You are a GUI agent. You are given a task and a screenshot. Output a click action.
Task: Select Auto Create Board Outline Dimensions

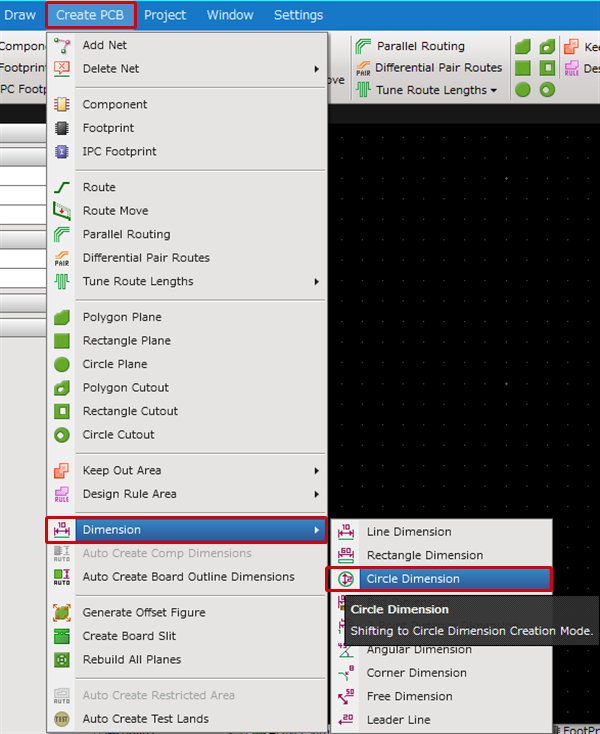pyautogui.click(x=186, y=577)
